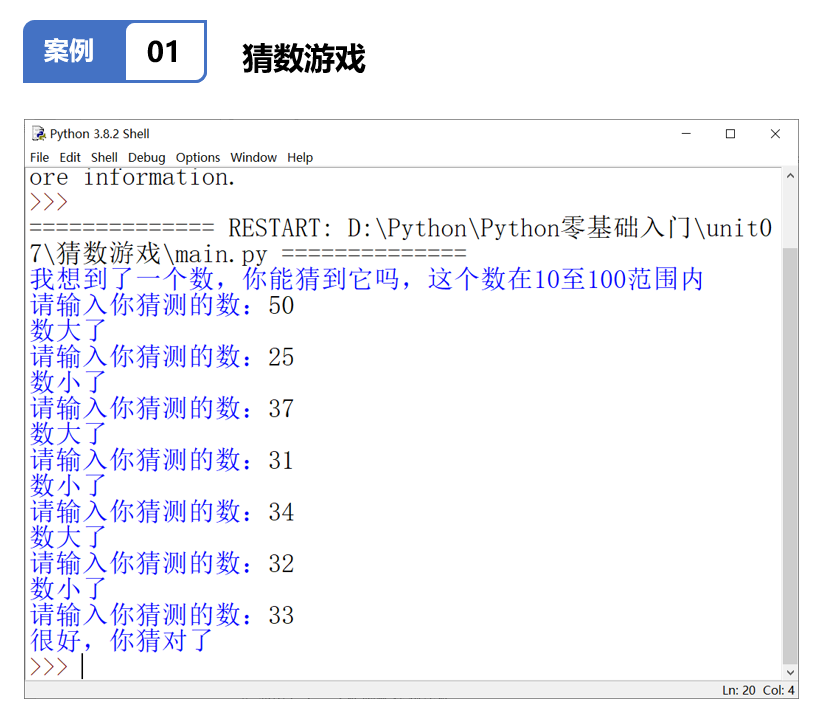Click '数大了' below guess 37

(68, 434)
